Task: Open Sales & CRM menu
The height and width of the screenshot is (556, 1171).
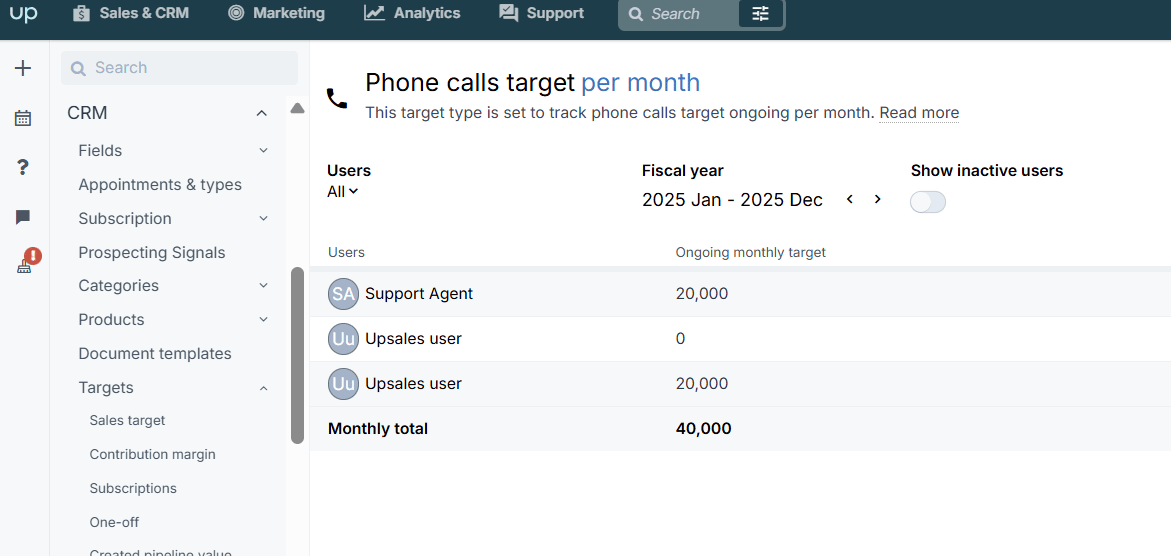Action: pyautogui.click(x=131, y=13)
